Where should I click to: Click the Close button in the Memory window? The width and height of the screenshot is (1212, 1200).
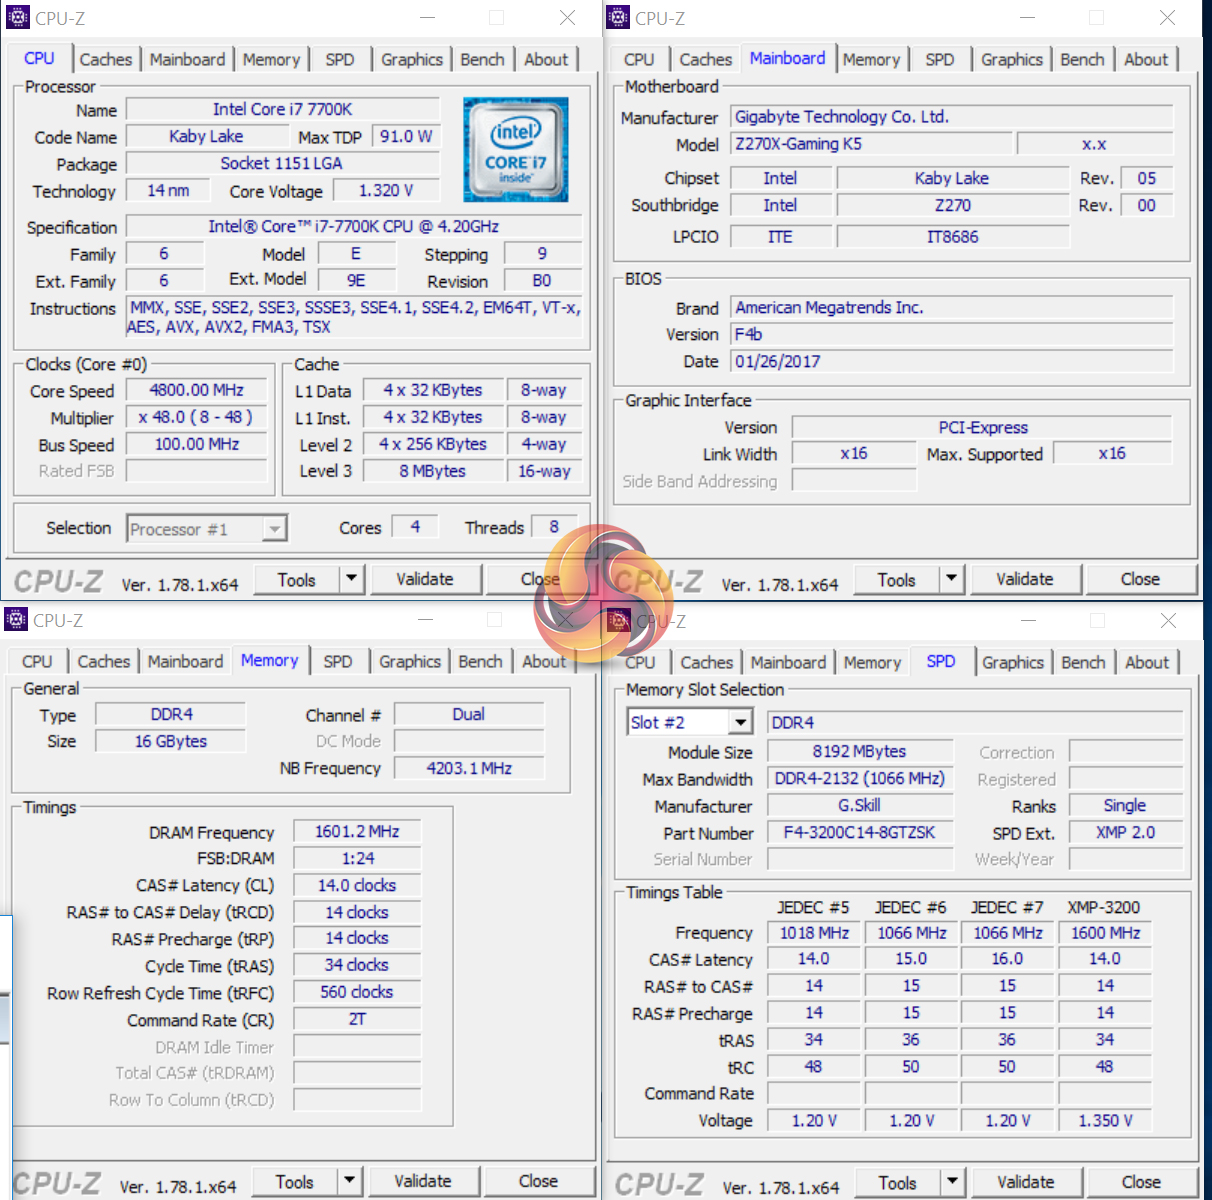(539, 1181)
